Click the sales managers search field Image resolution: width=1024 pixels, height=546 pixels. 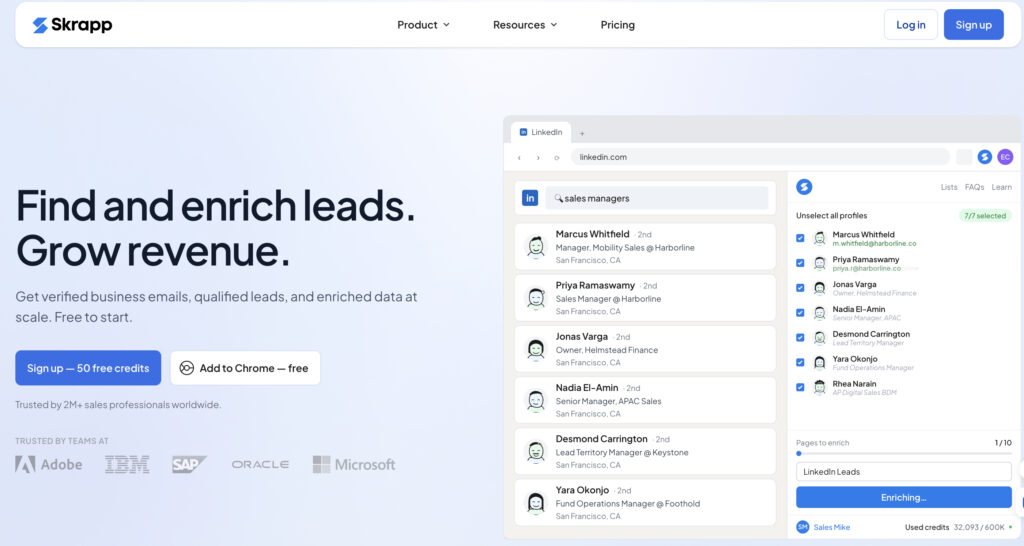click(x=656, y=198)
